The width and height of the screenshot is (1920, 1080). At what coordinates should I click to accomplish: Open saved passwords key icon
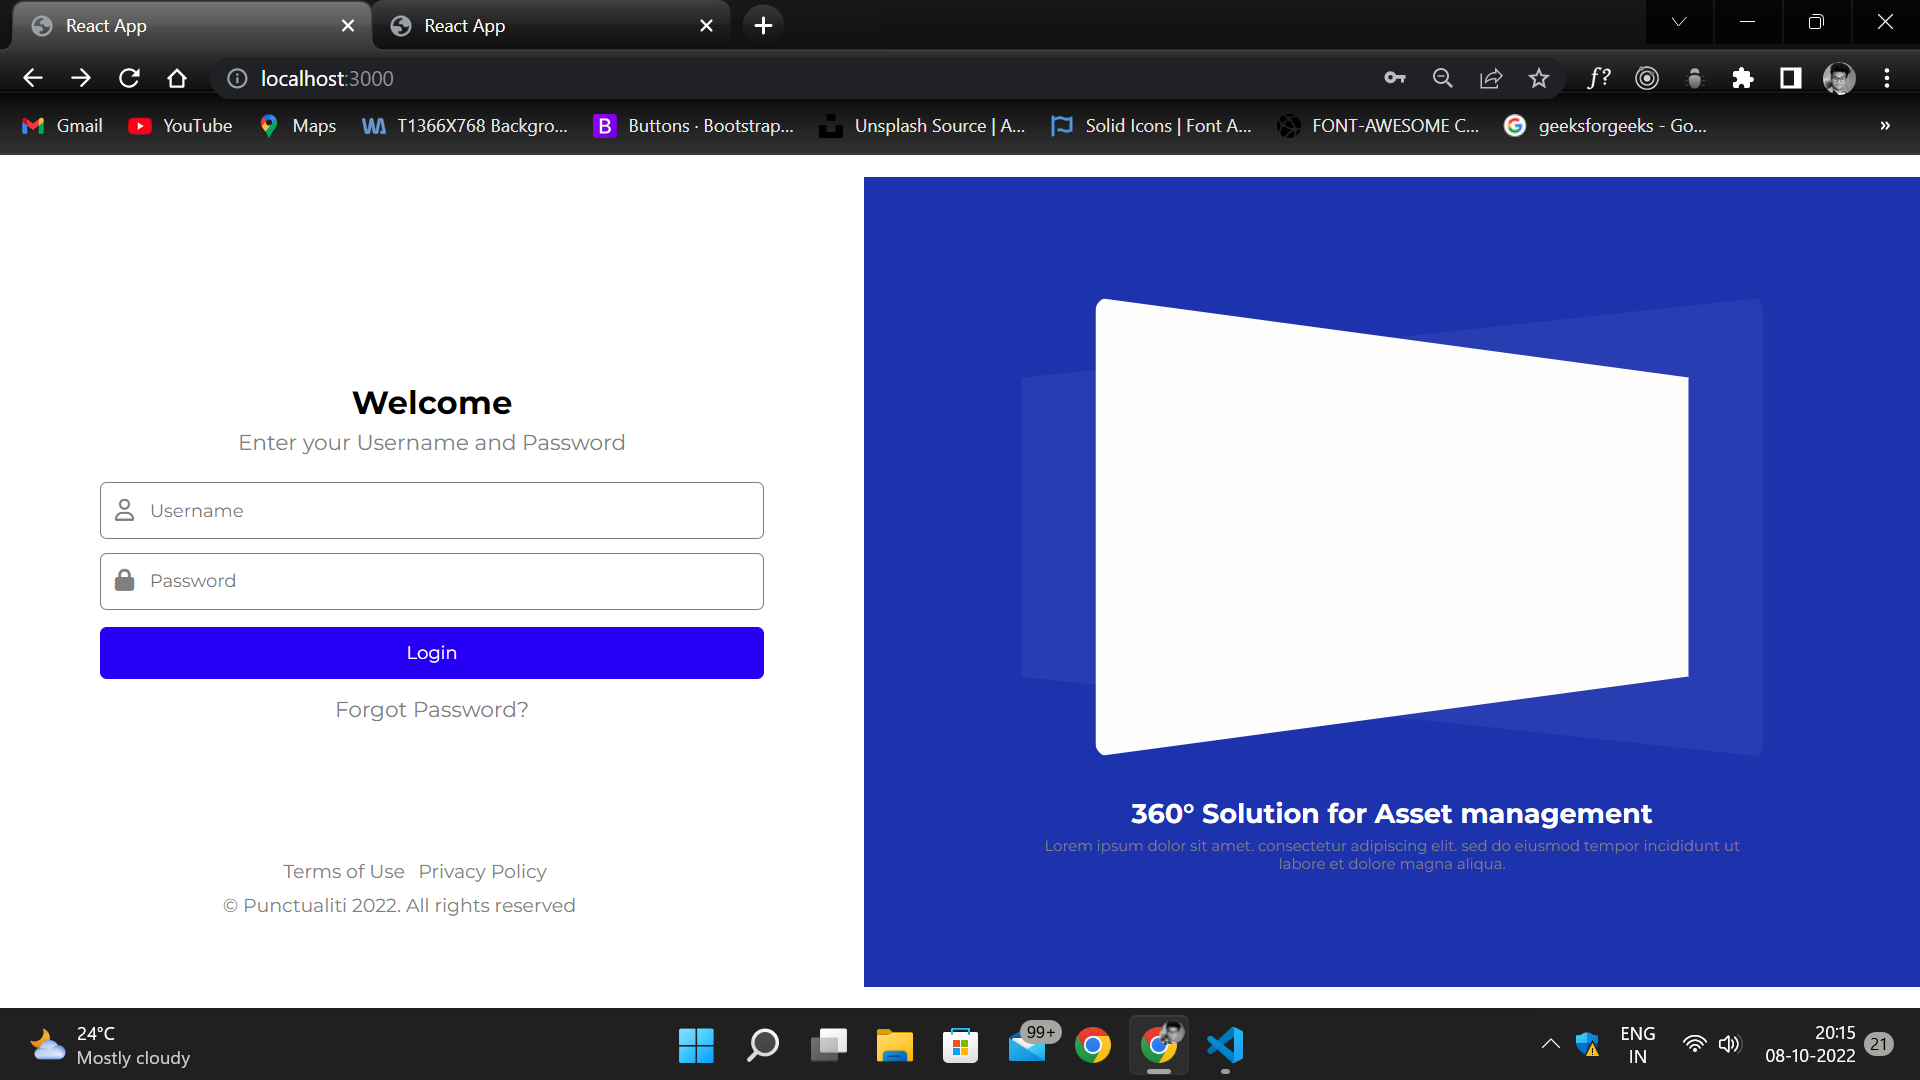tap(1395, 78)
